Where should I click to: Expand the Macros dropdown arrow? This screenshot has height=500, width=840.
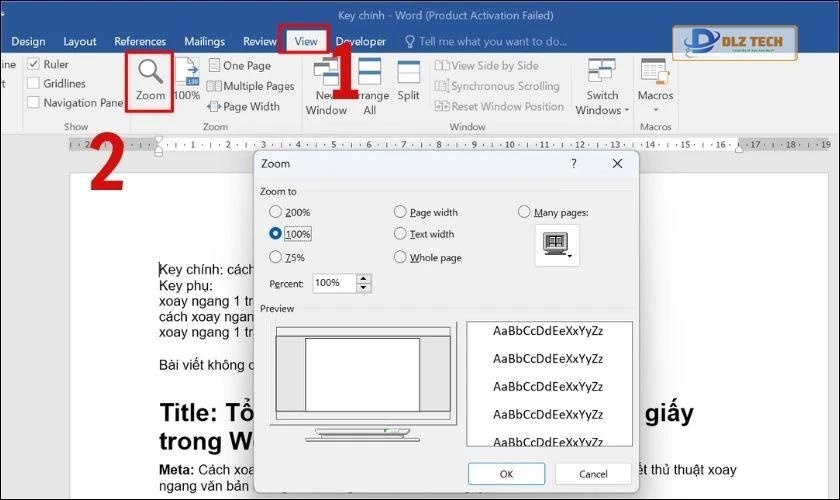656,110
